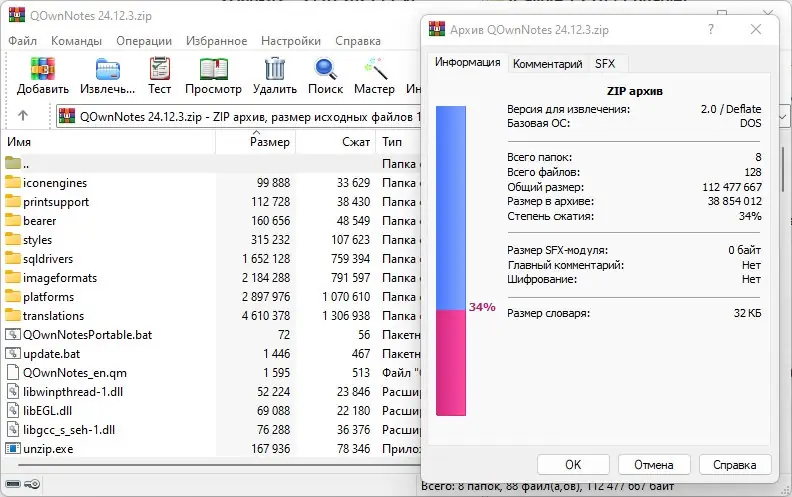Image resolution: width=792 pixels, height=497 pixels.
Task: Select the libwinpthread-1.dll row
Action: click(x=212, y=391)
